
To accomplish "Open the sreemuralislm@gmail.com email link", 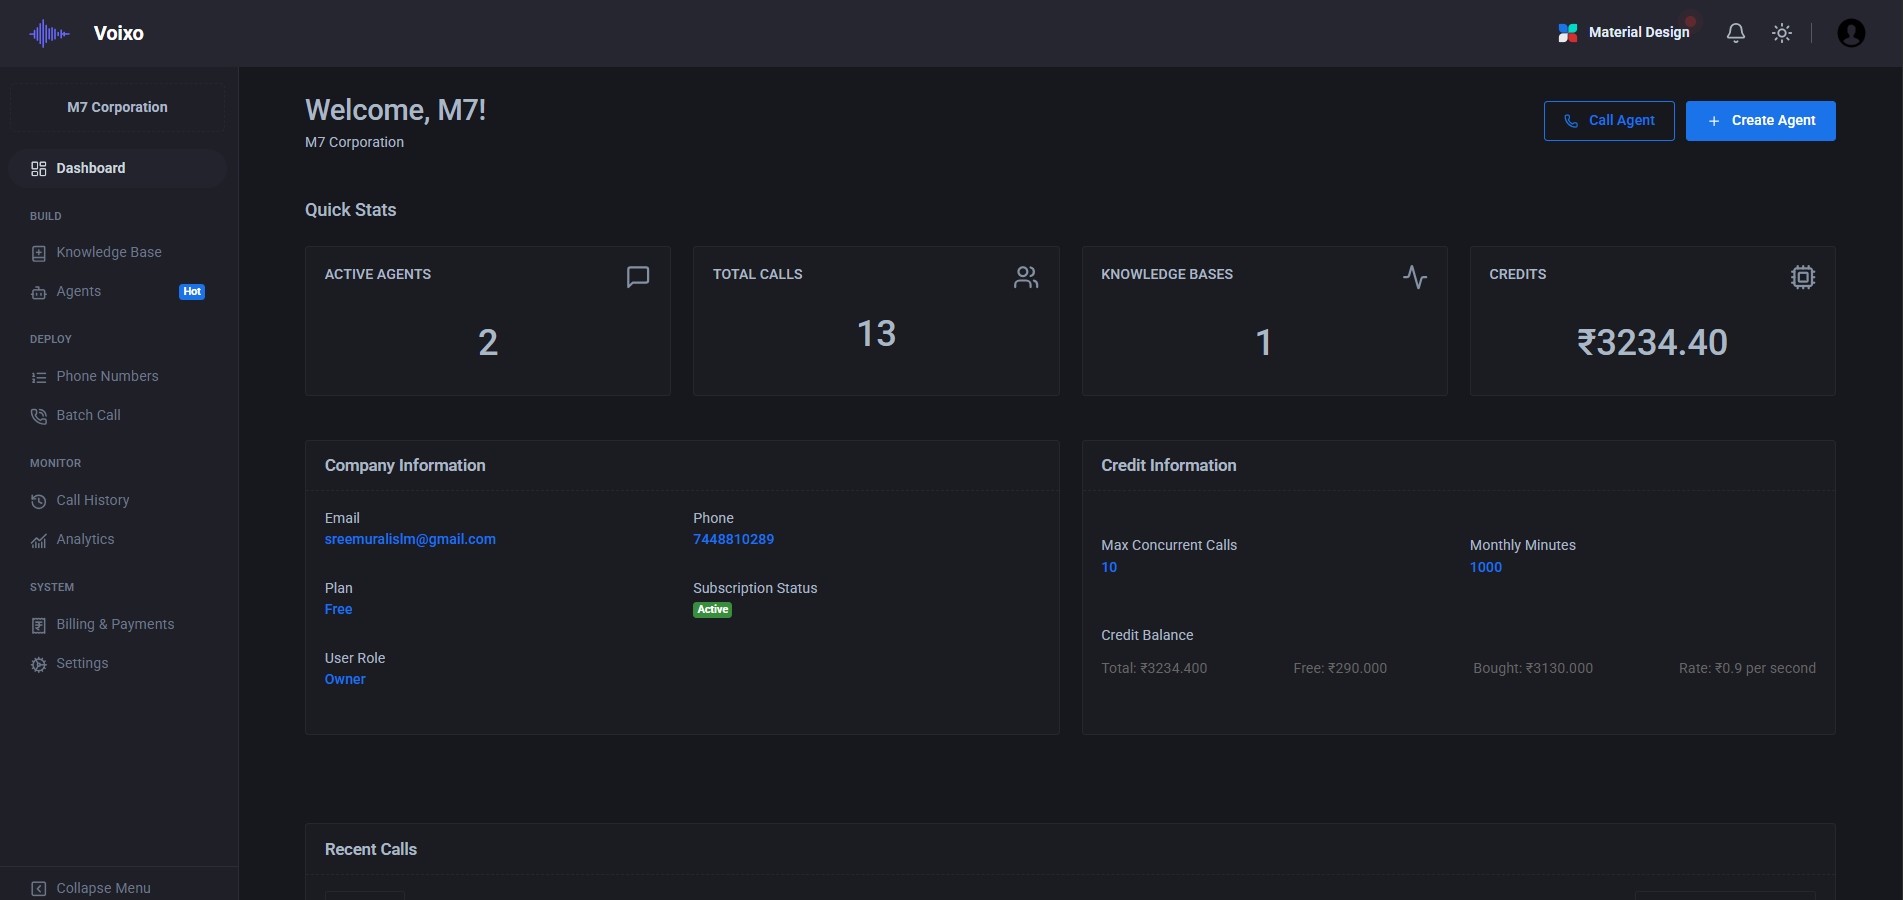I will tap(410, 539).
